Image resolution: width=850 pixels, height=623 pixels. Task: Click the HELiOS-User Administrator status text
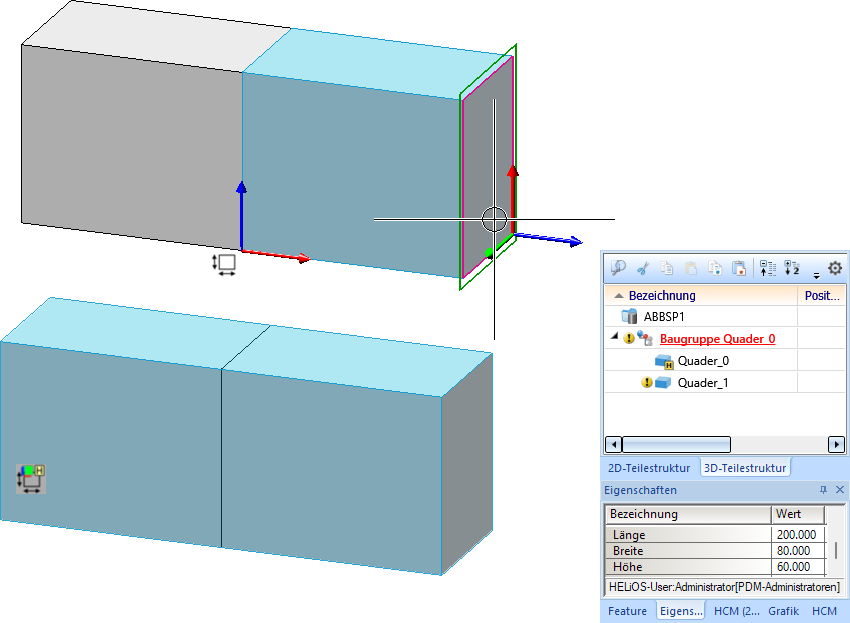pyautogui.click(x=724, y=587)
